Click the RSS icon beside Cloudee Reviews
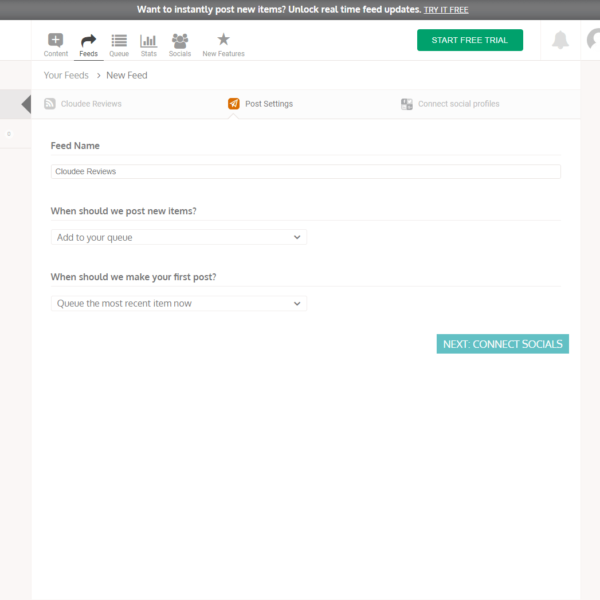Viewport: 600px width, 600px height. [50, 104]
